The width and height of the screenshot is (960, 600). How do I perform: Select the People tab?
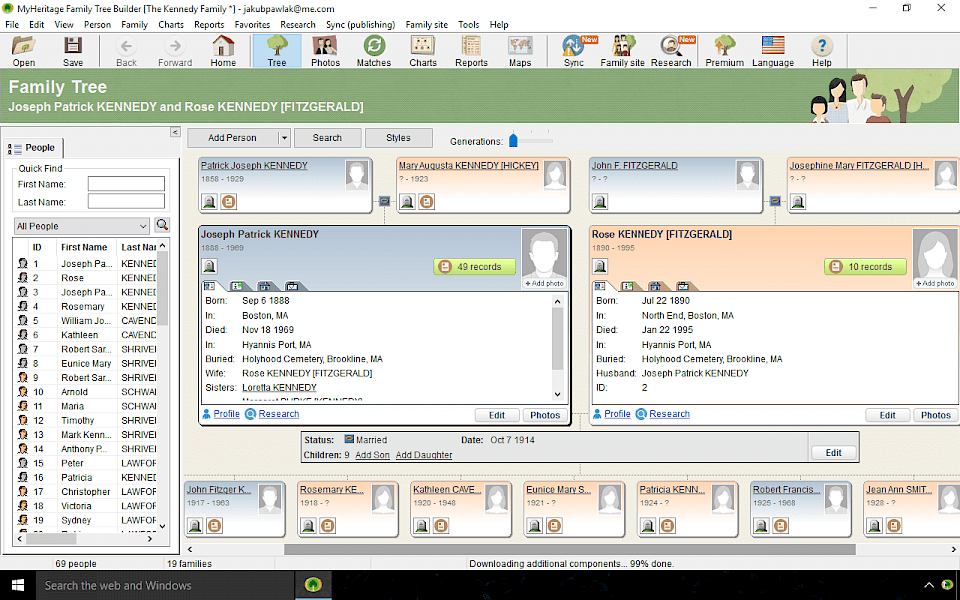click(33, 148)
